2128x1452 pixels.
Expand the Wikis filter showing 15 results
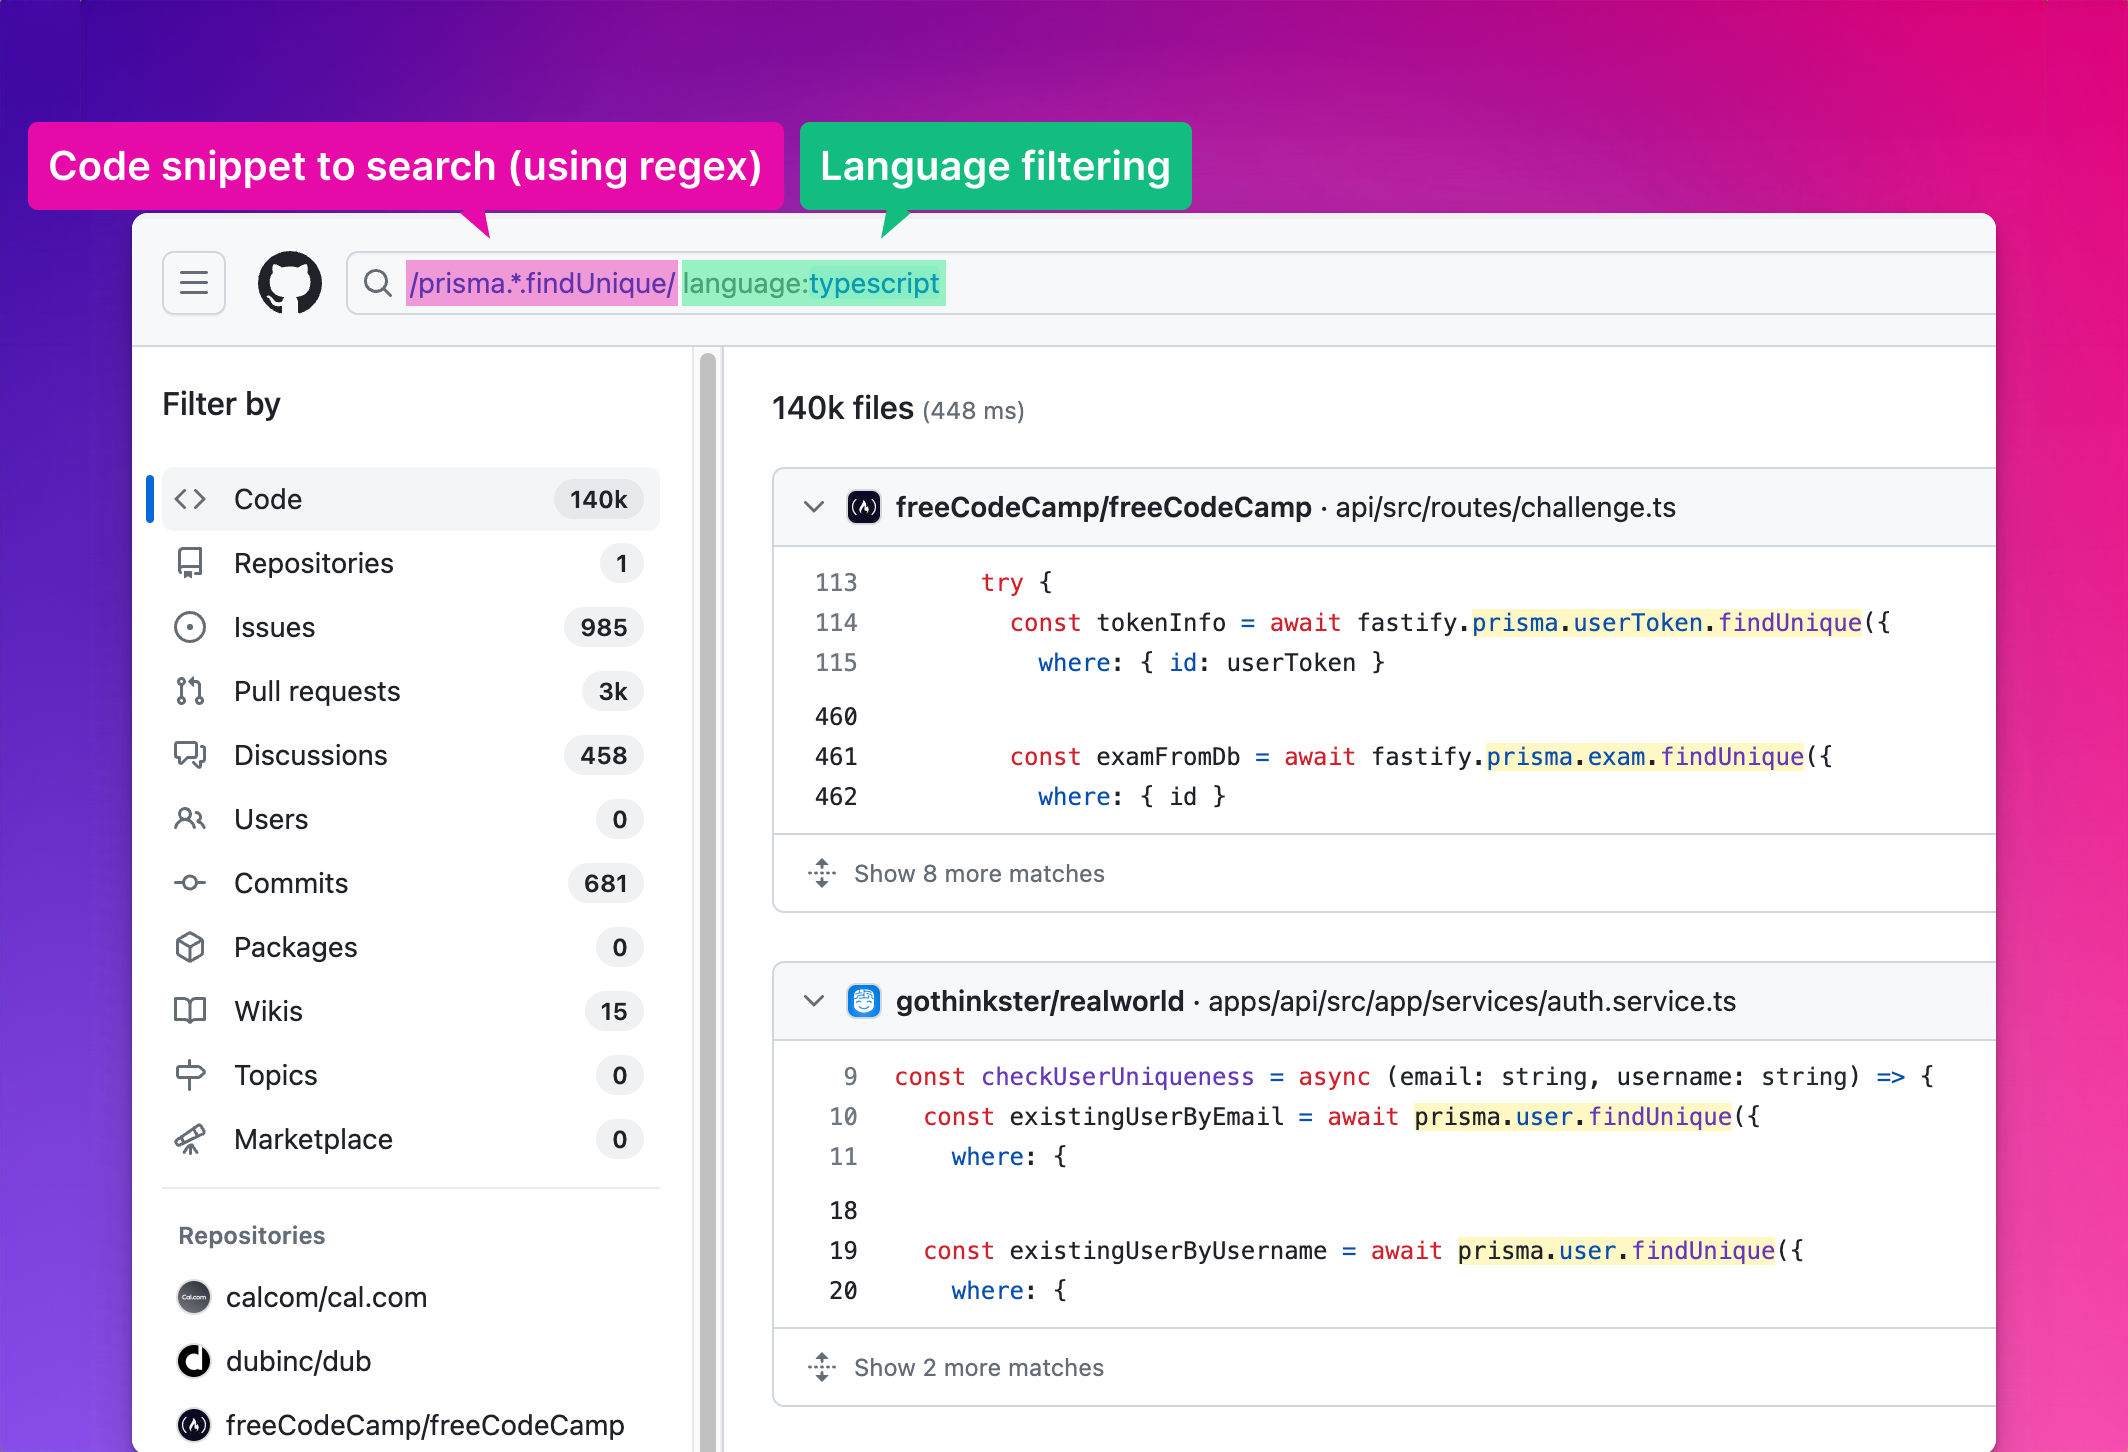268,1011
